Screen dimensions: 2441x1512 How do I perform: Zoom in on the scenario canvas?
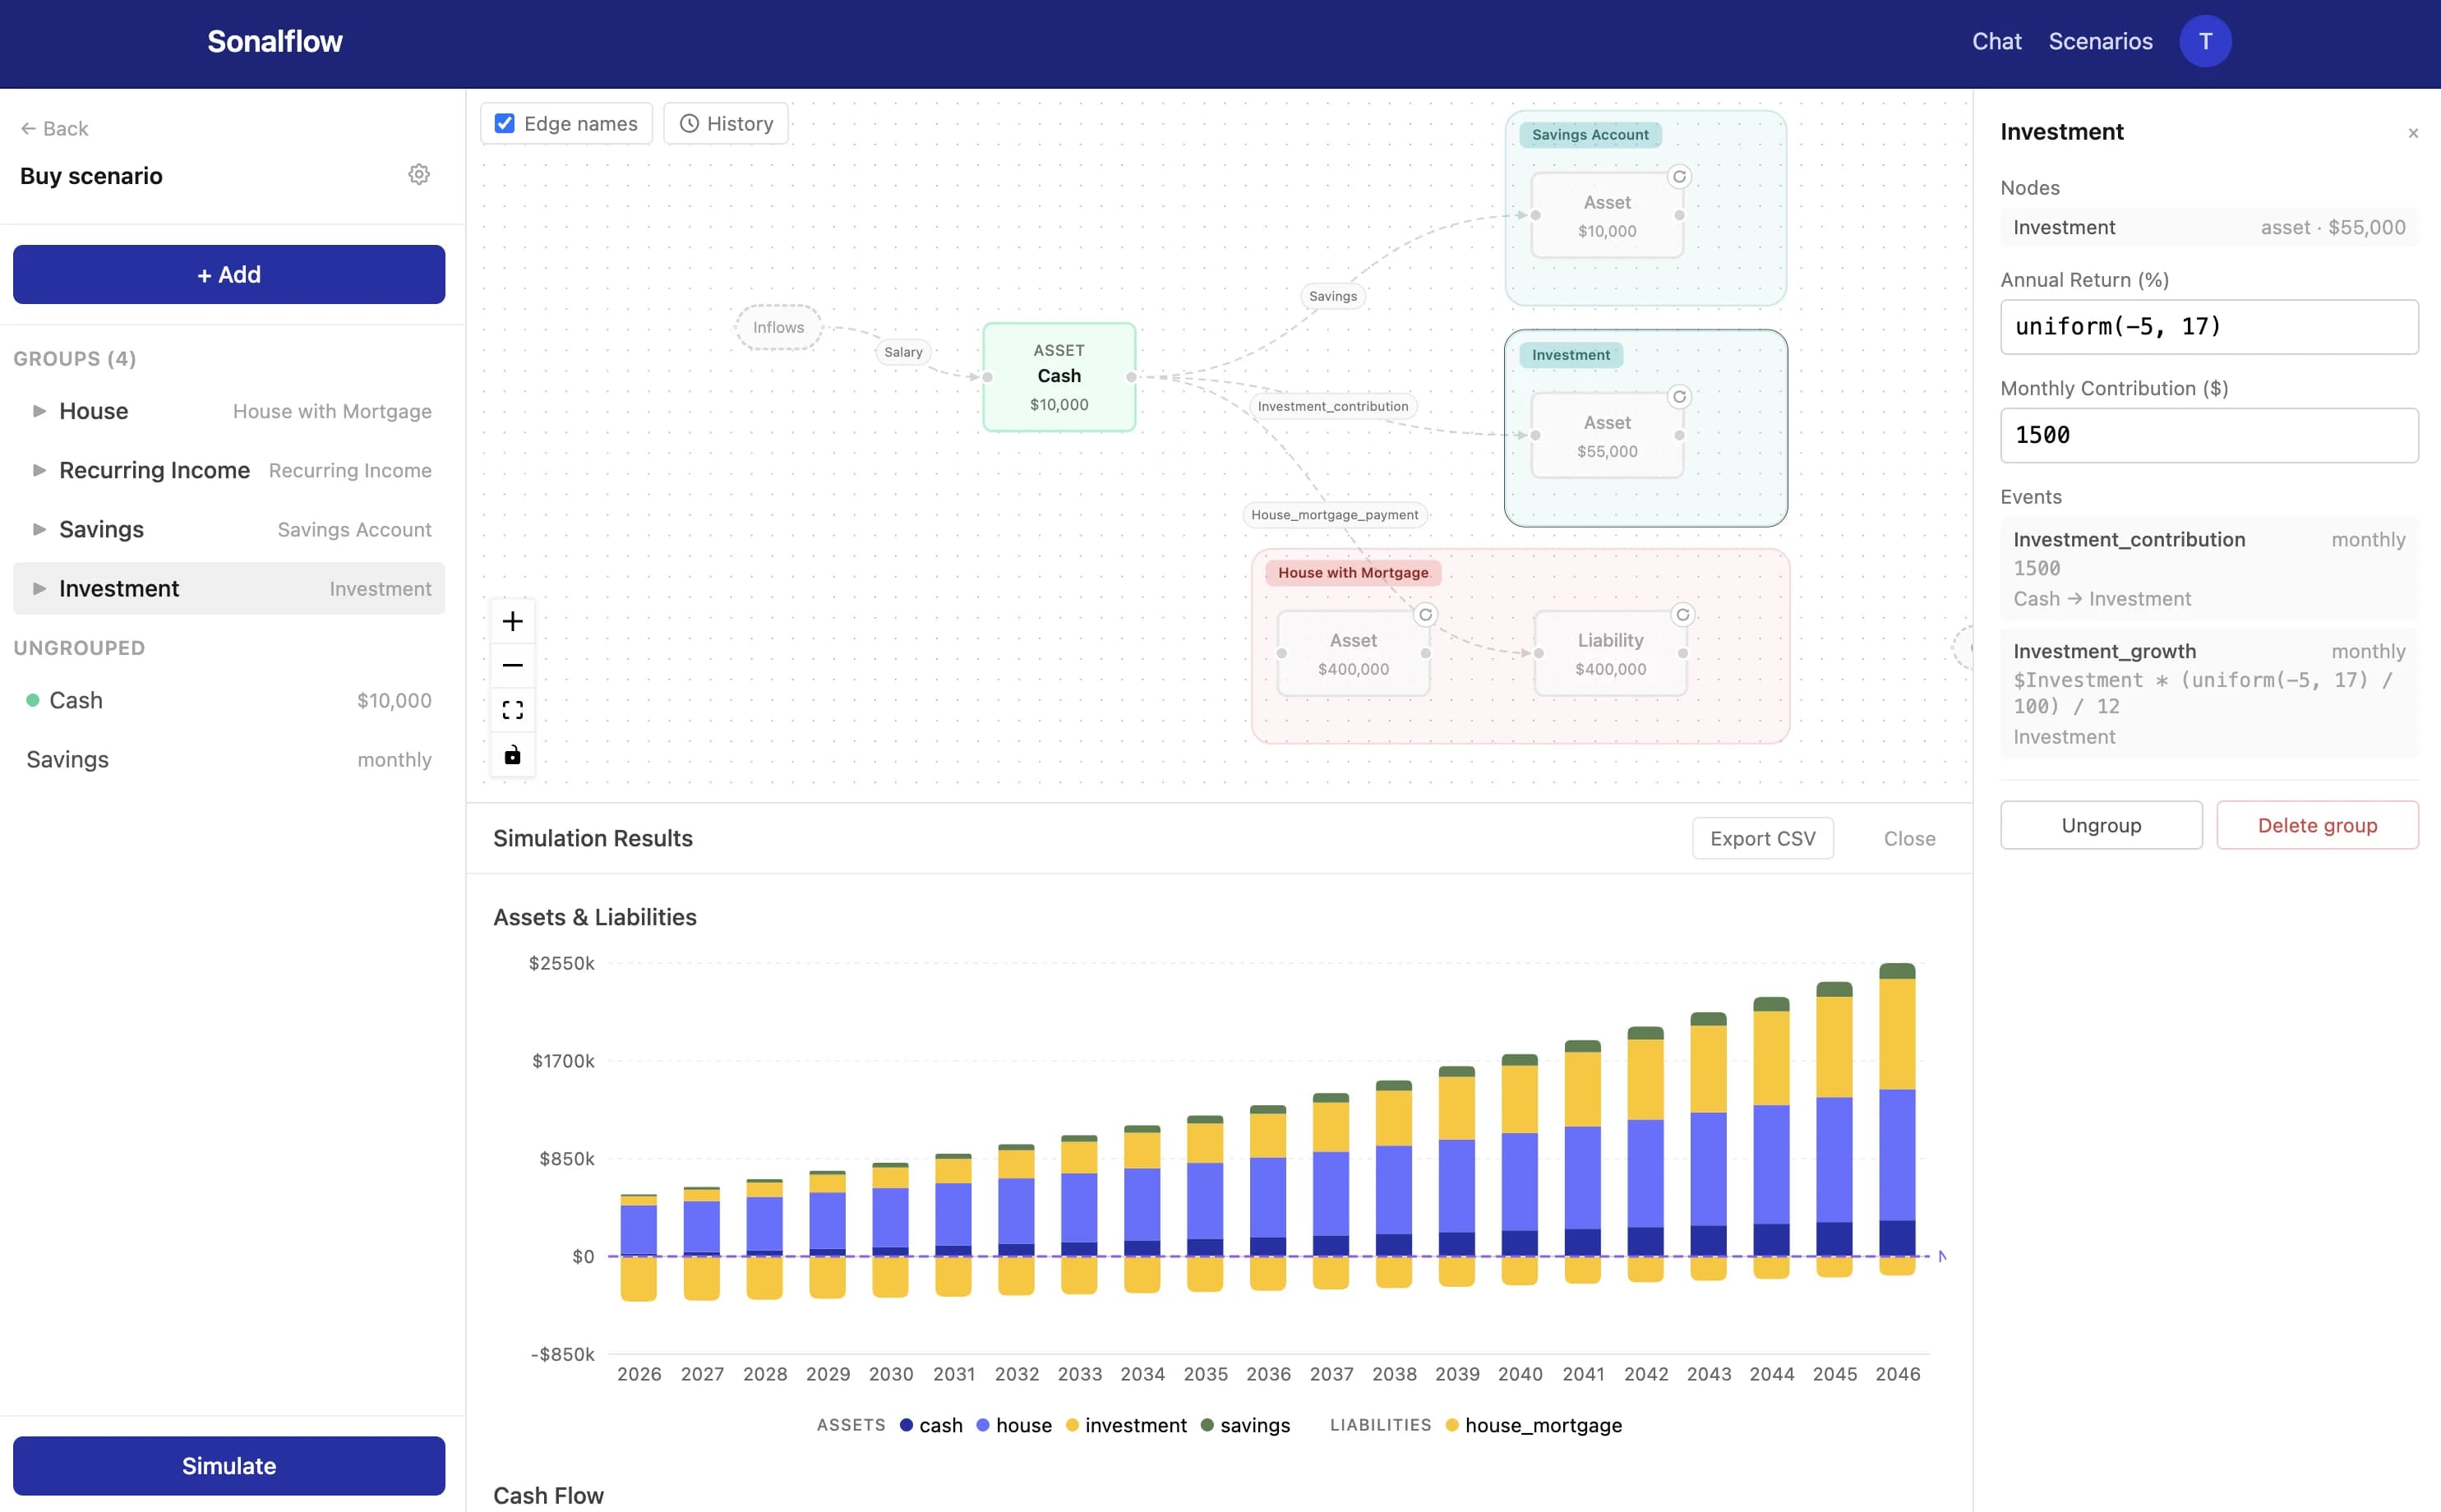pyautogui.click(x=512, y=620)
